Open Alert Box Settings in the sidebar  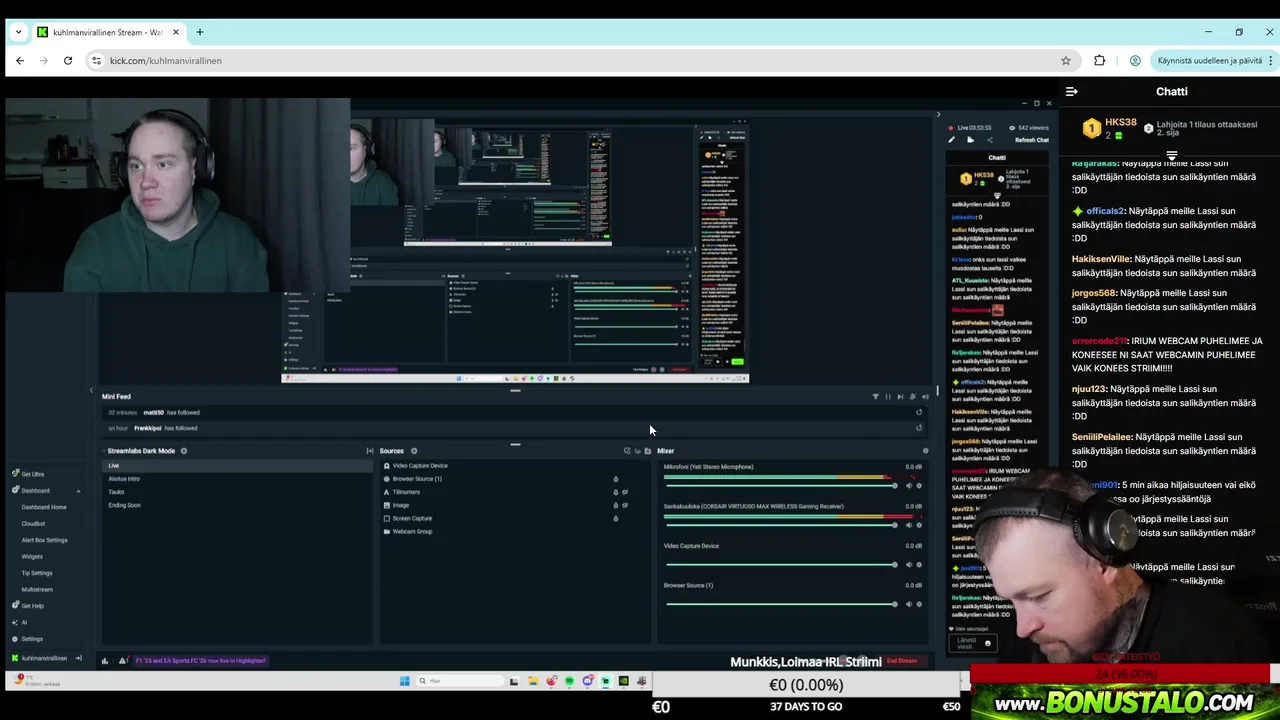click(45, 540)
